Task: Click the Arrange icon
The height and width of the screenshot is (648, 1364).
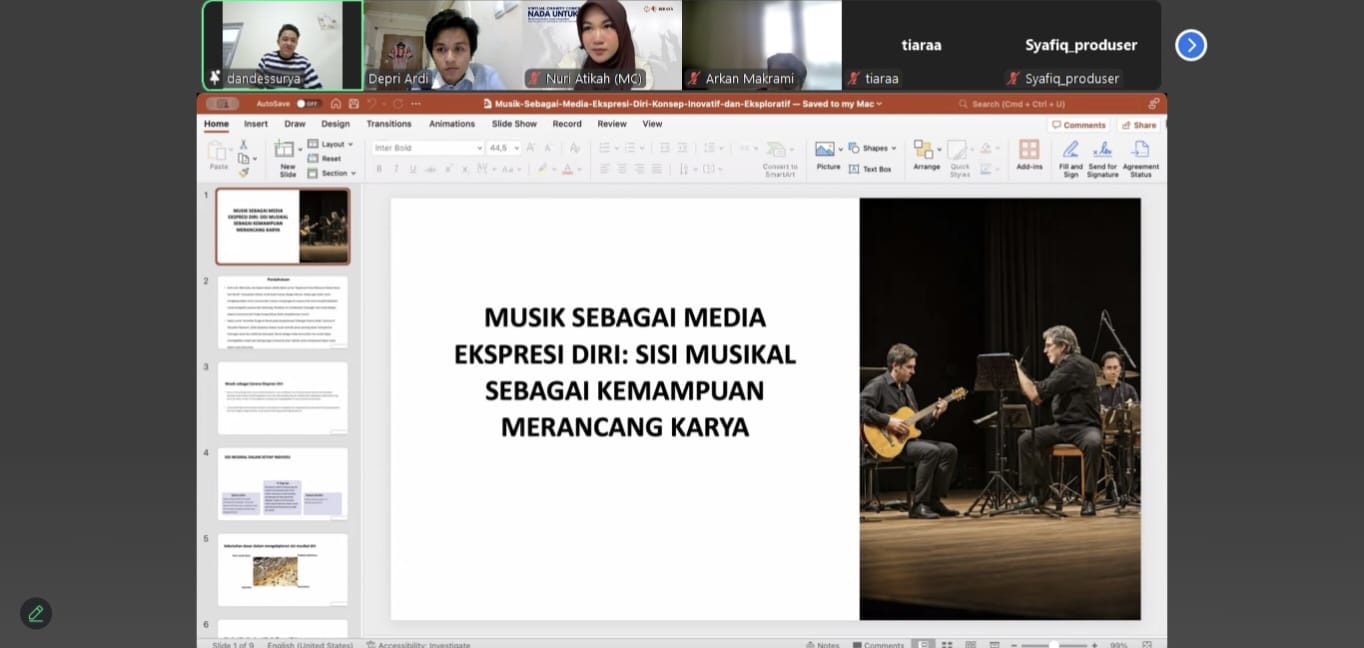Action: 925,151
